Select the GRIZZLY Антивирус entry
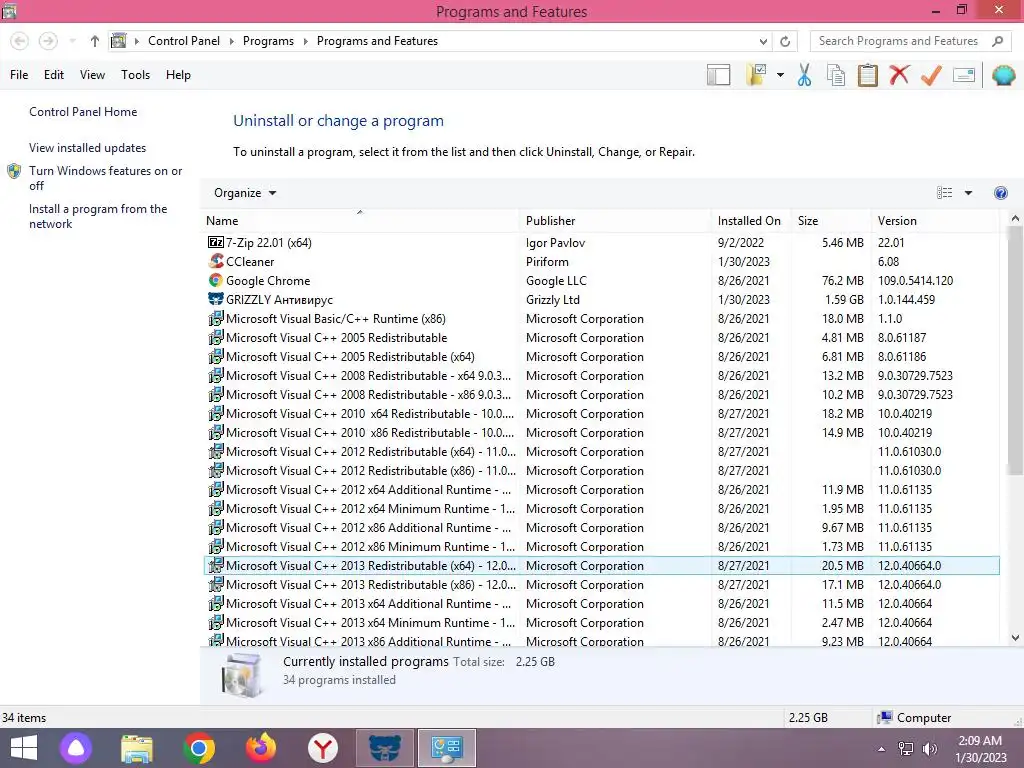 [x=601, y=299]
